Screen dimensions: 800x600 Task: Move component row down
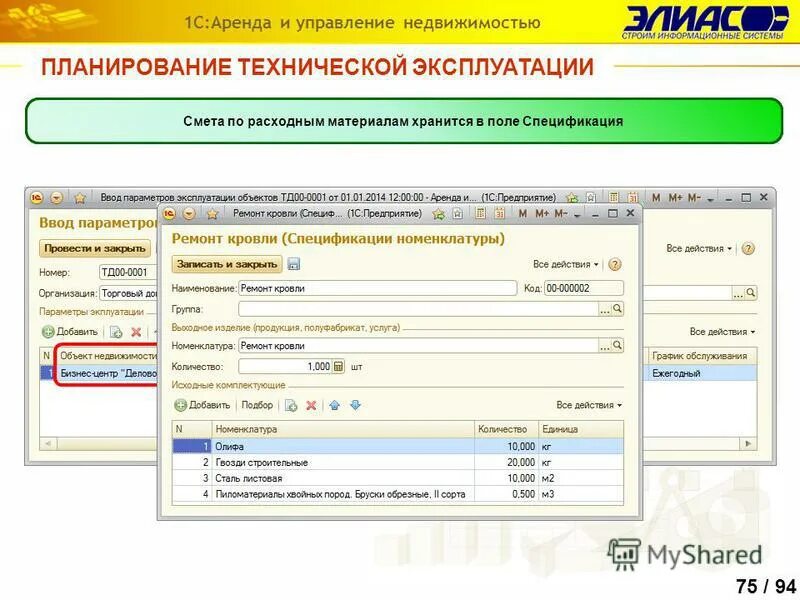(356, 405)
